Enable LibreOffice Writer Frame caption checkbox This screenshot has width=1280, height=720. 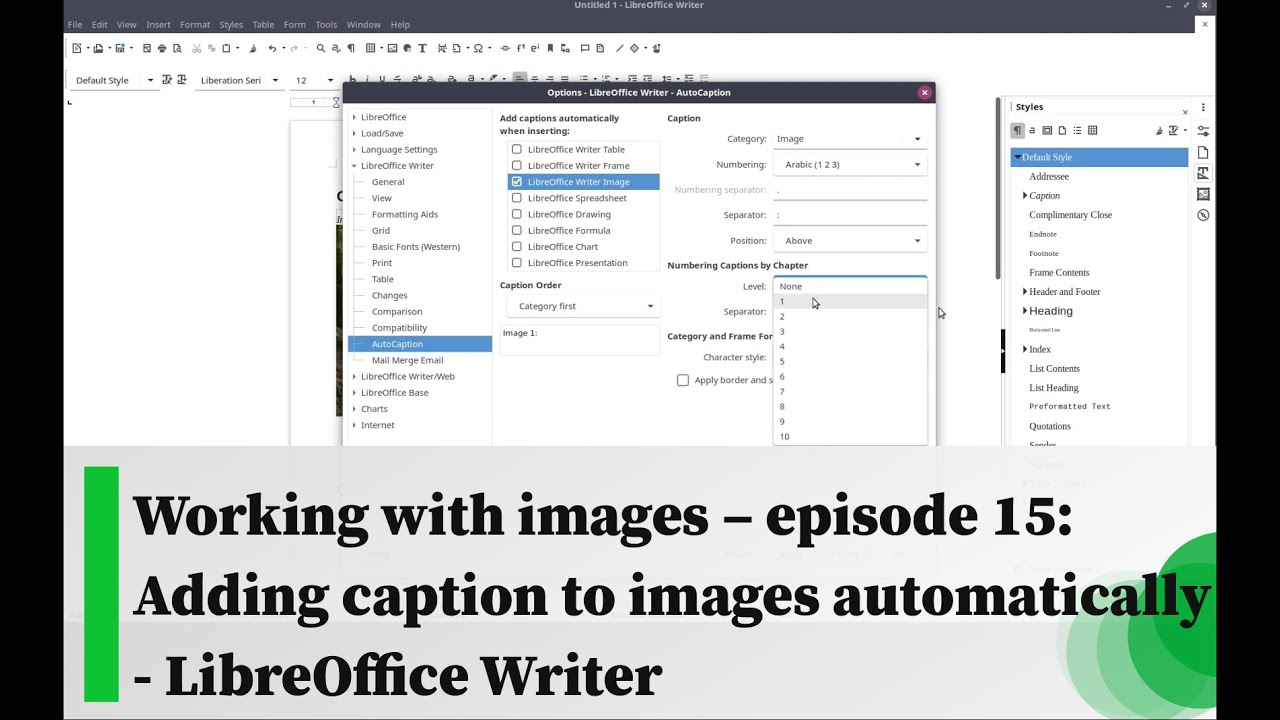[x=517, y=165]
